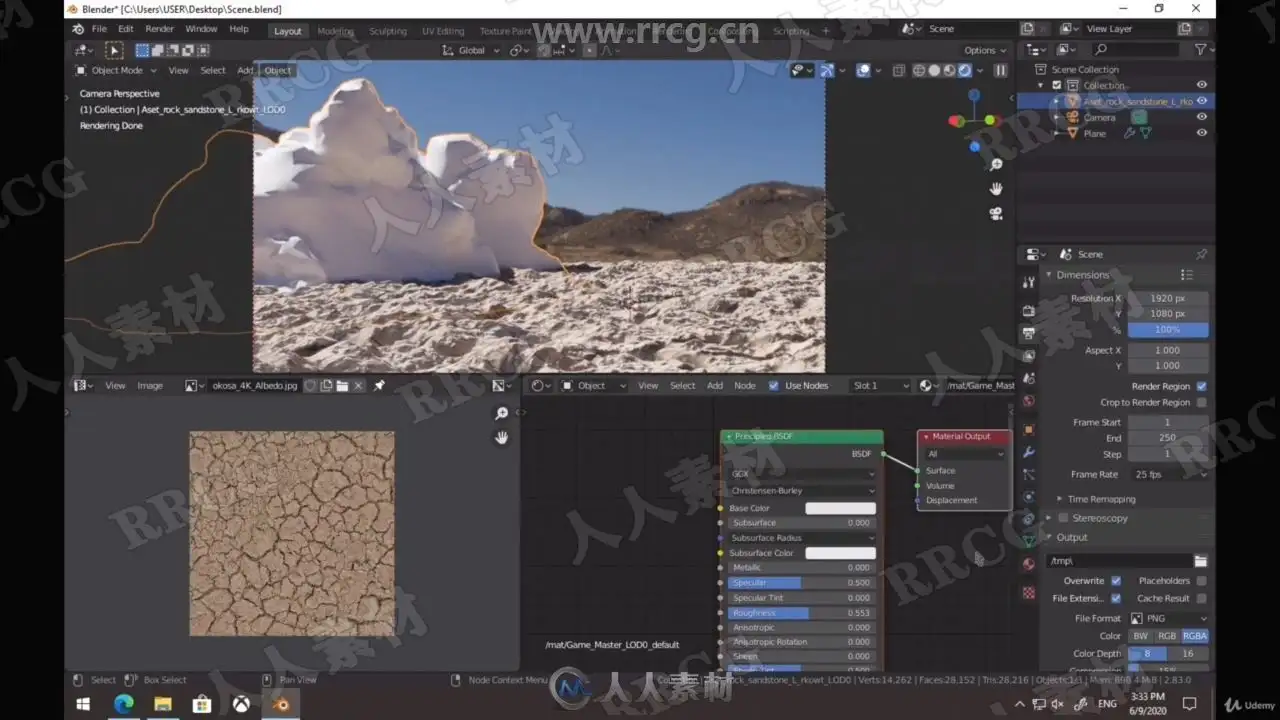Switch to the Sculpting workspace tab
This screenshot has height=720, width=1280.
tap(388, 31)
